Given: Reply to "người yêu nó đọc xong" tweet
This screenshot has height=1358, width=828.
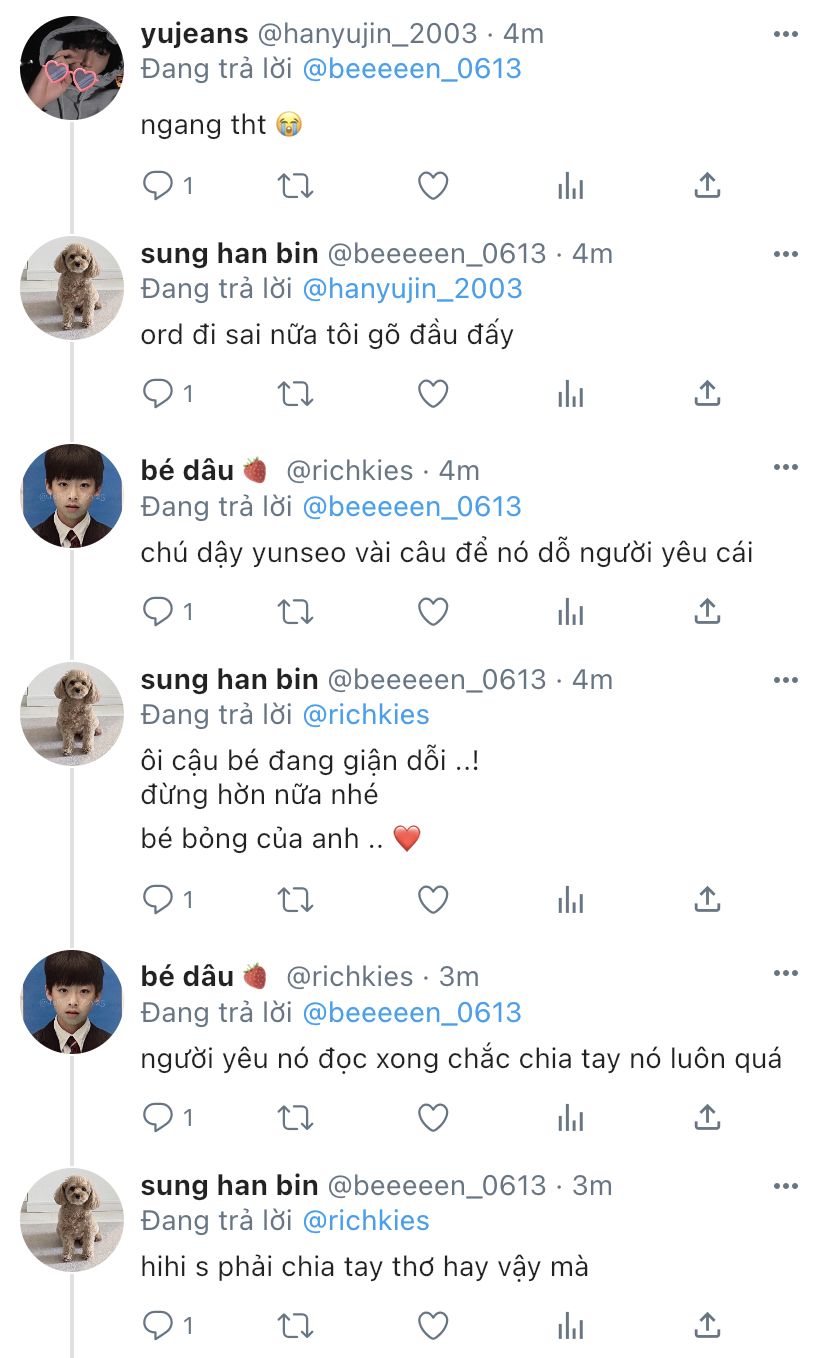Looking at the screenshot, I should tap(159, 1116).
